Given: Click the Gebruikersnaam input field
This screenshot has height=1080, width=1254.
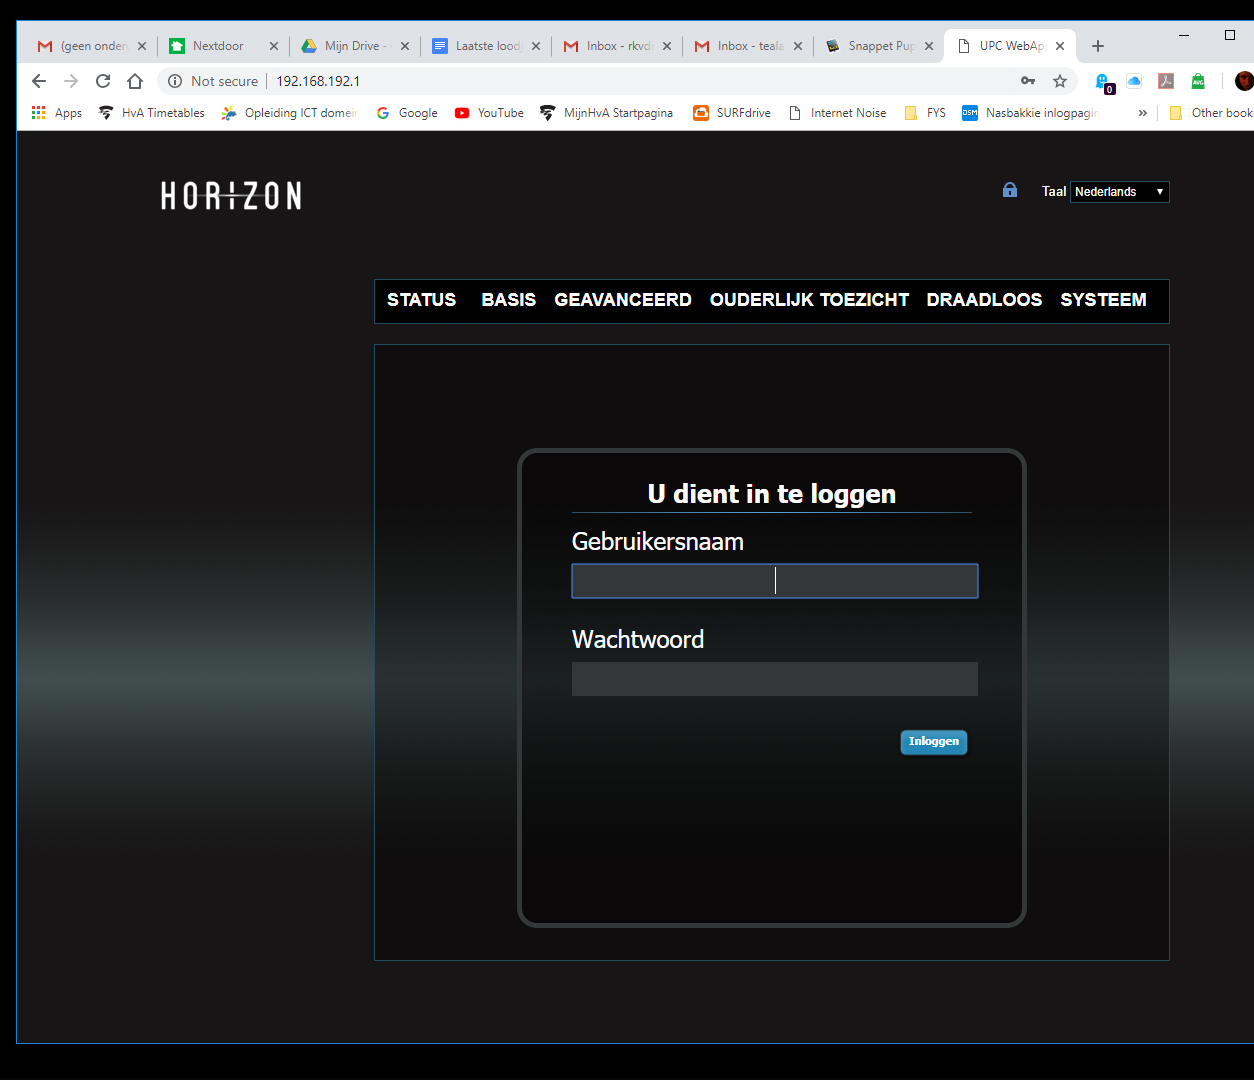Looking at the screenshot, I should point(774,581).
